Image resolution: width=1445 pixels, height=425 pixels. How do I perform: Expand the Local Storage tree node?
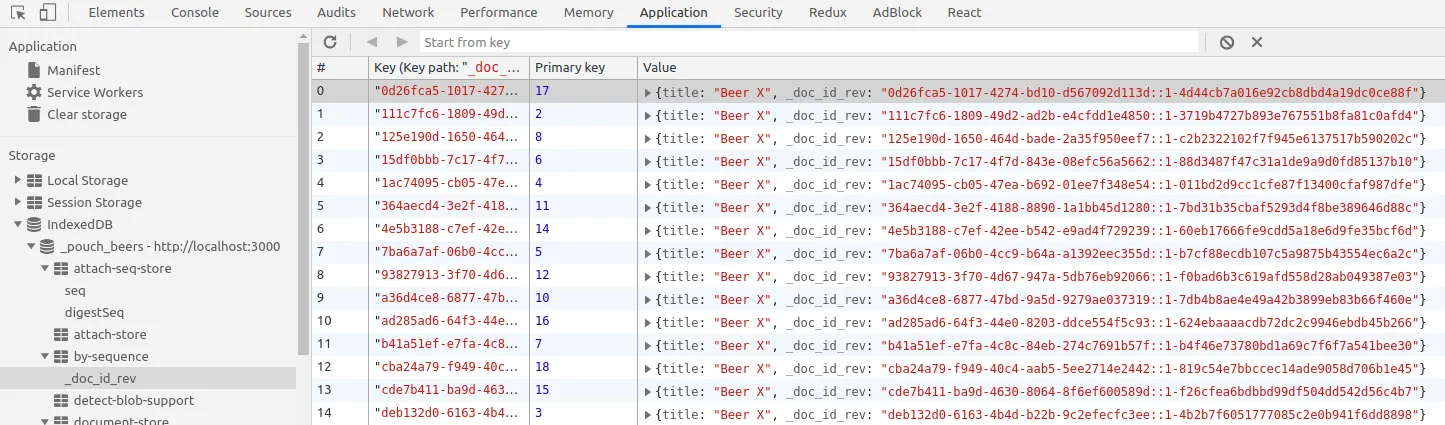(17, 181)
